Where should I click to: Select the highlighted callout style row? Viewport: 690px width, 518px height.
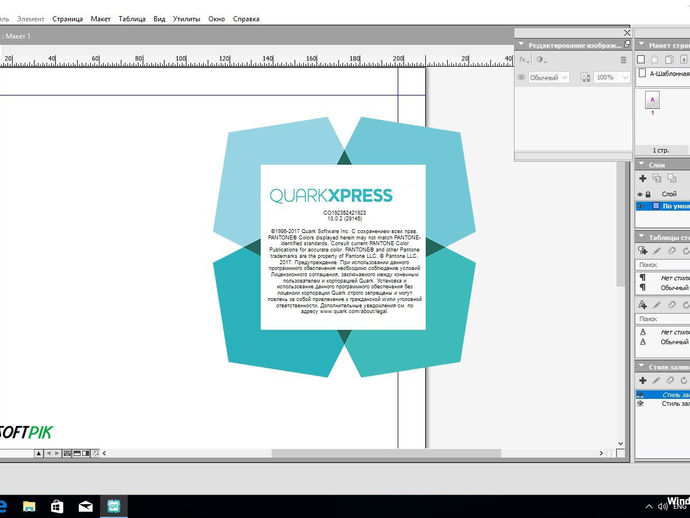coord(663,395)
